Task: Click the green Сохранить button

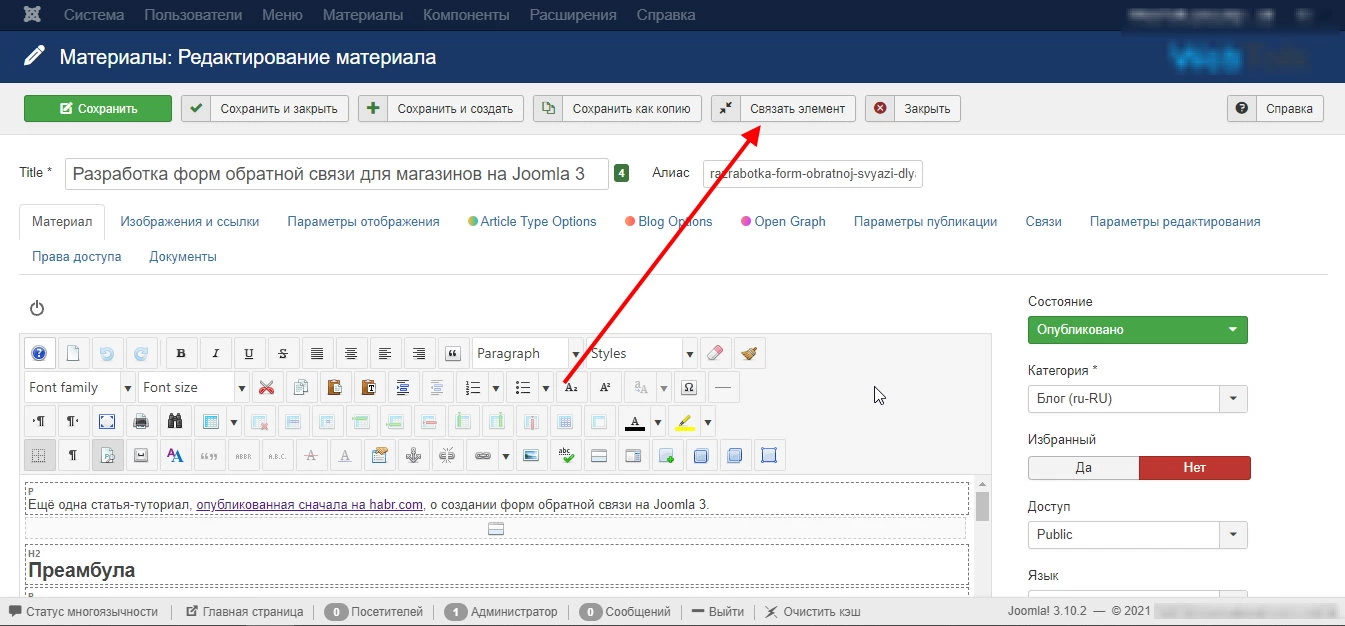Action: 98,109
